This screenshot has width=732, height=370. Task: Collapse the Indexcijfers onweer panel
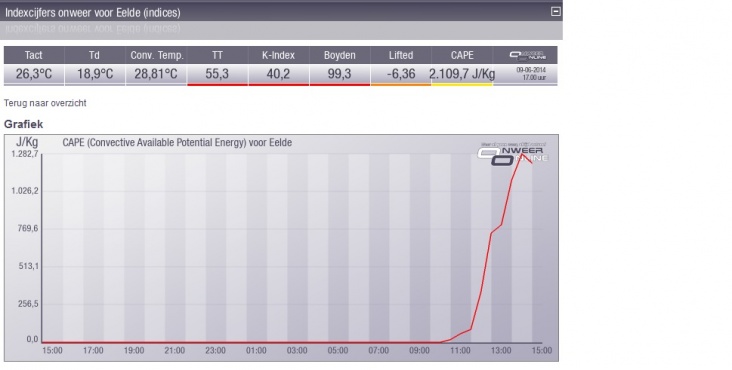556,12
